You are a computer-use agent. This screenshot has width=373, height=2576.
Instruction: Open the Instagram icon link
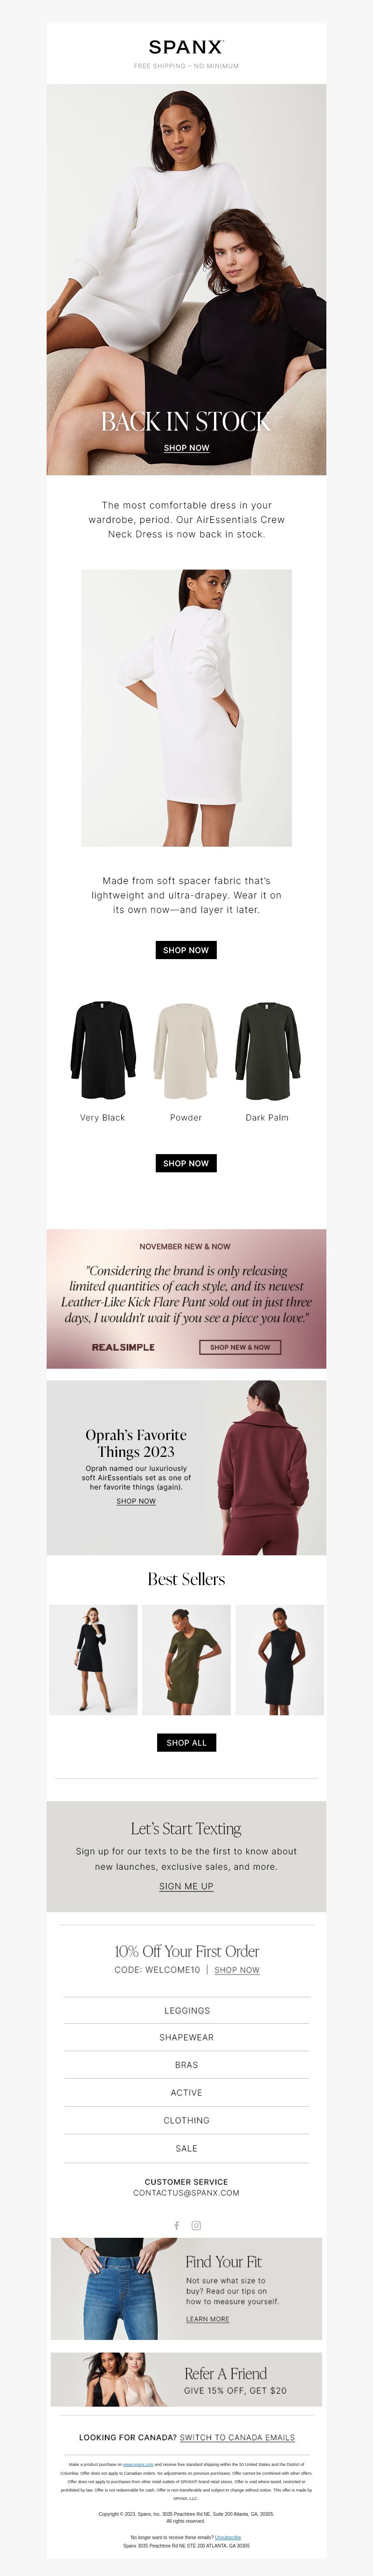(x=196, y=2225)
